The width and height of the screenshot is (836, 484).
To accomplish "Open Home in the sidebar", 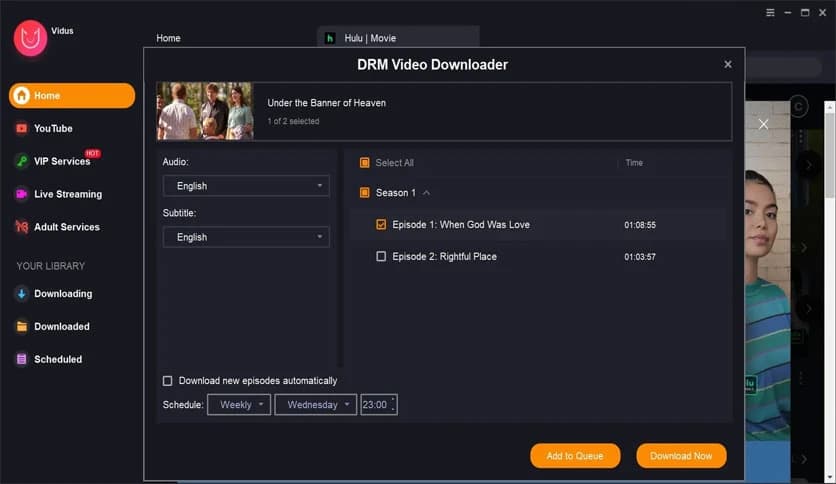I will (72, 95).
